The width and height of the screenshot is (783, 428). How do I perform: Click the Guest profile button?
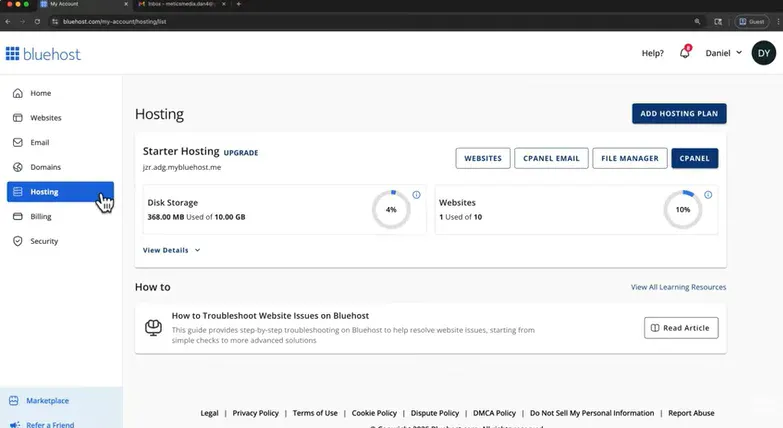tap(752, 21)
